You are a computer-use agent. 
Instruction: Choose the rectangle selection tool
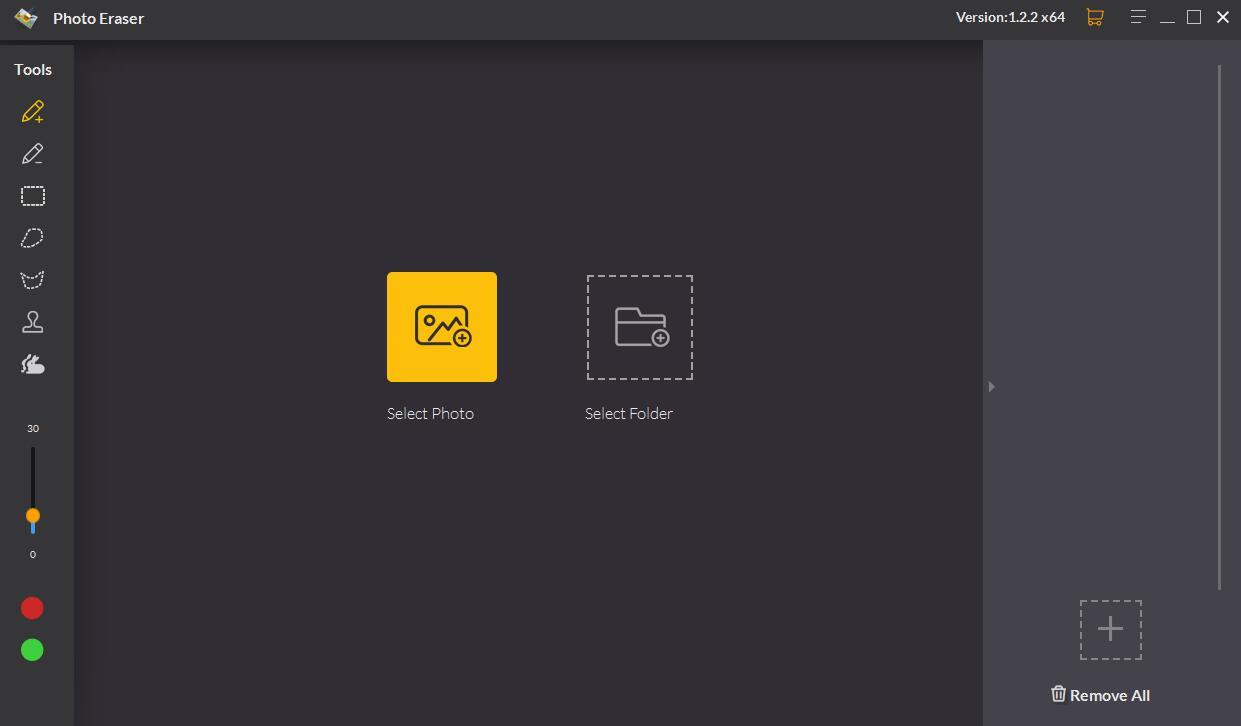(33, 196)
